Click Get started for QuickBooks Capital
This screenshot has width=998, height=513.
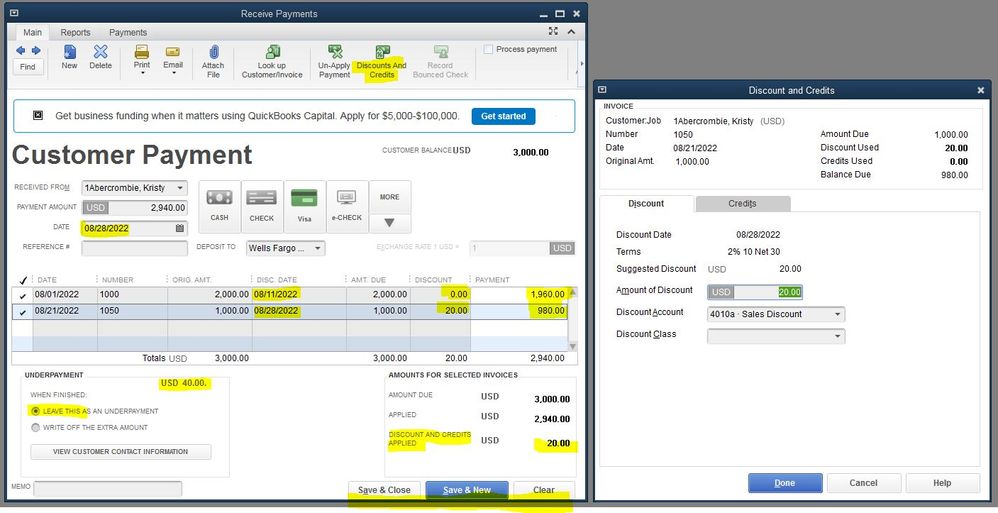point(503,116)
